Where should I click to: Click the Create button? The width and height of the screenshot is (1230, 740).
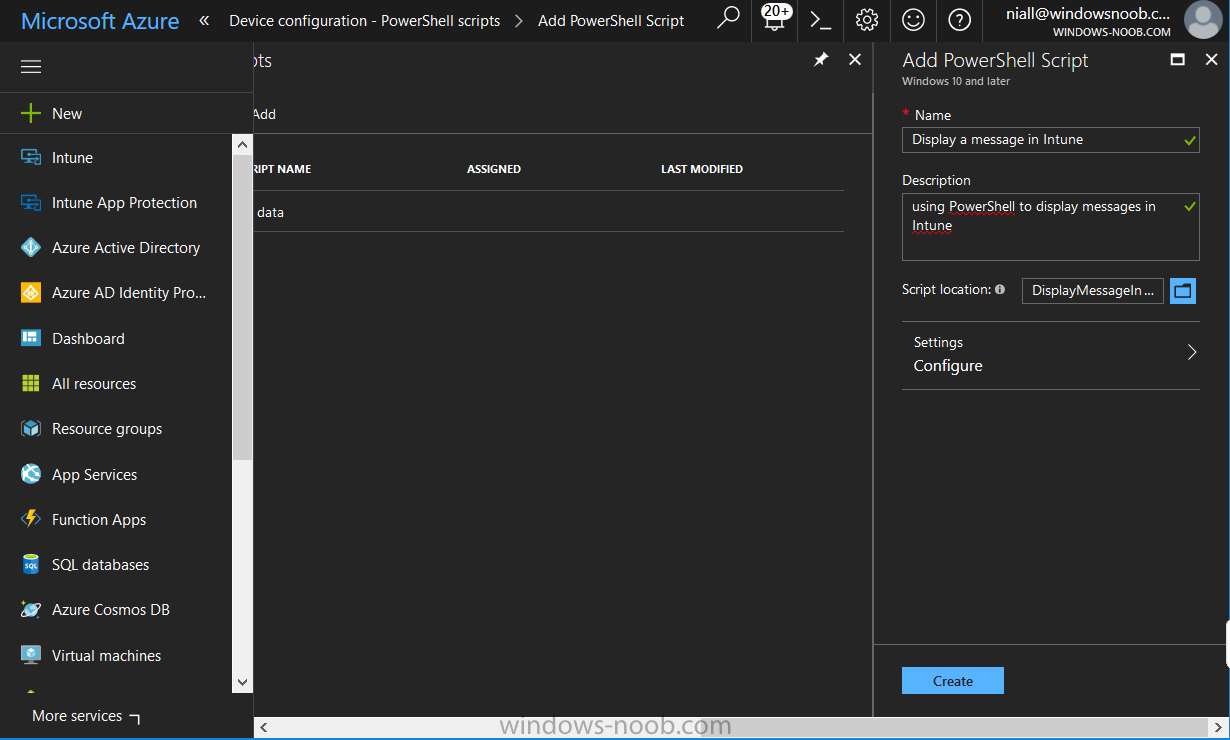coord(953,681)
